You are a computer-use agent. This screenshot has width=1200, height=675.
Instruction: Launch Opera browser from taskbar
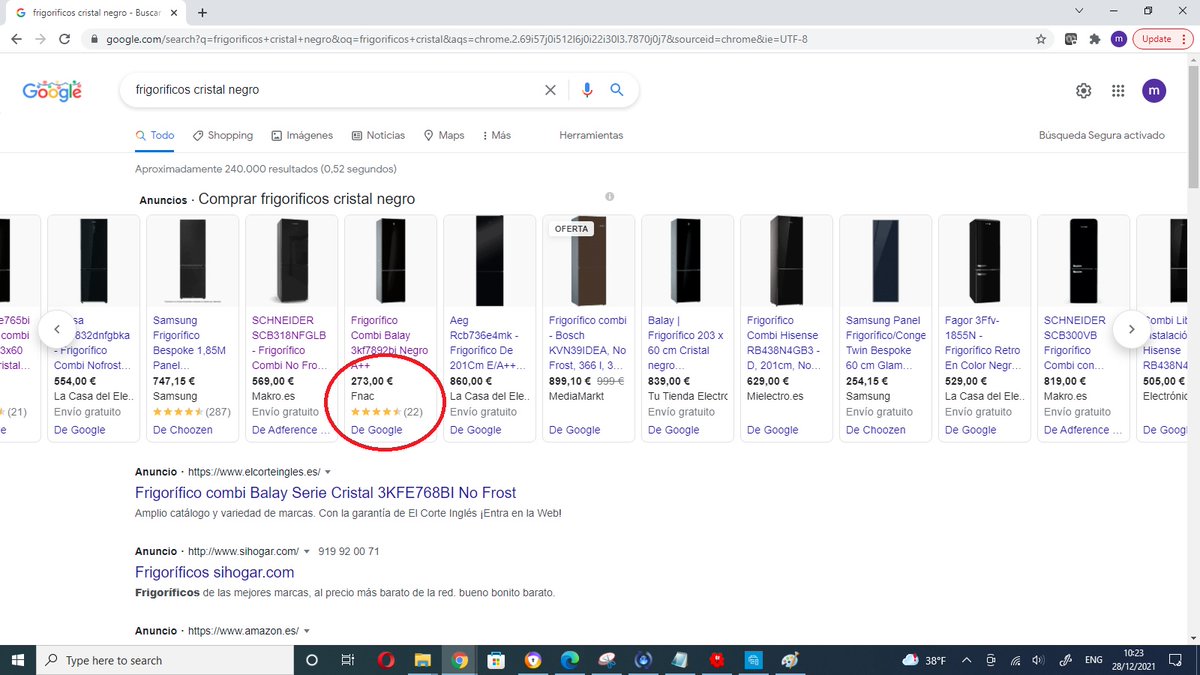pyautogui.click(x=385, y=660)
